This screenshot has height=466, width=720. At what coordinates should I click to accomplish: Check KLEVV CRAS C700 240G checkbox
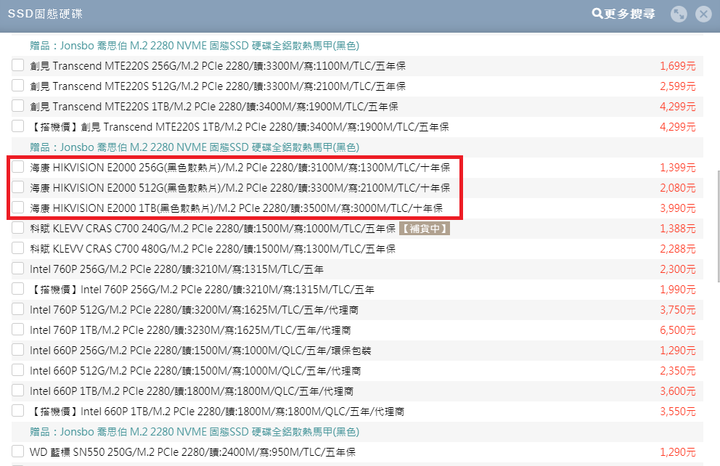18,228
